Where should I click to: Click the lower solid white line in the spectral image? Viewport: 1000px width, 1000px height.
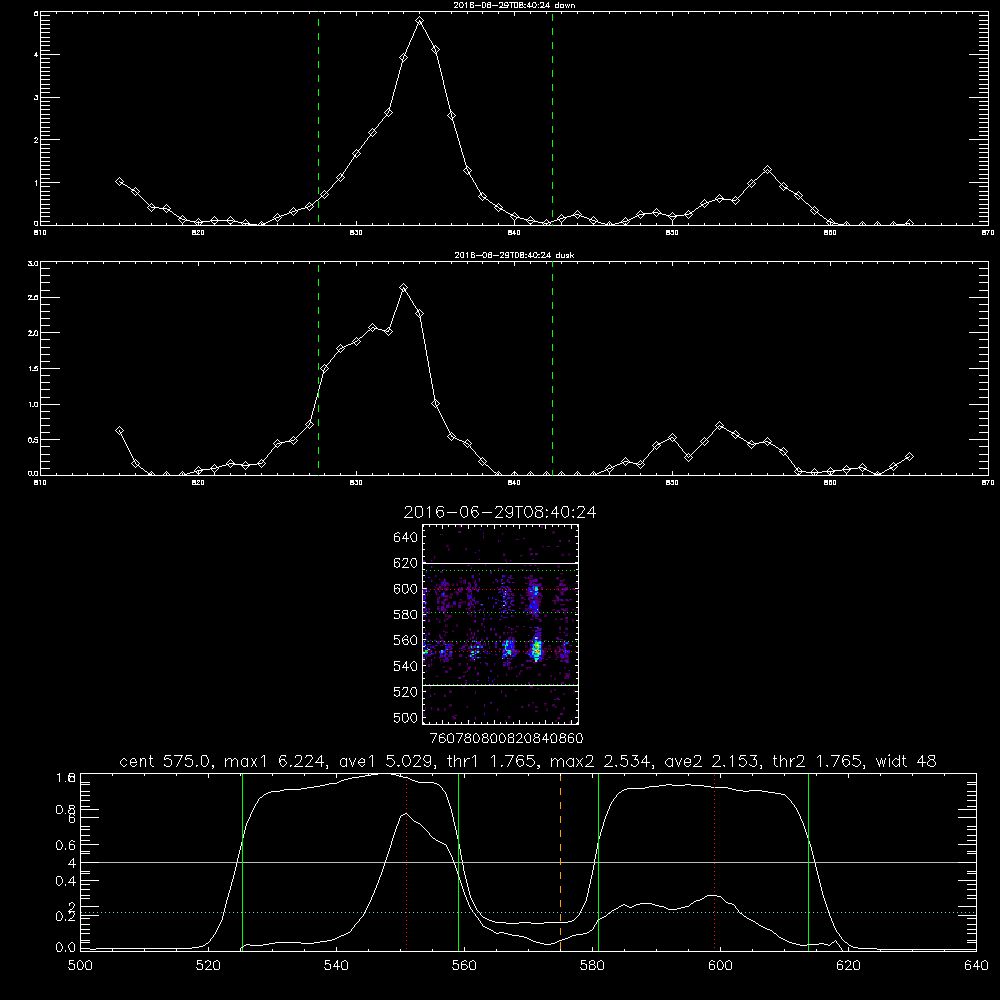coord(501,685)
